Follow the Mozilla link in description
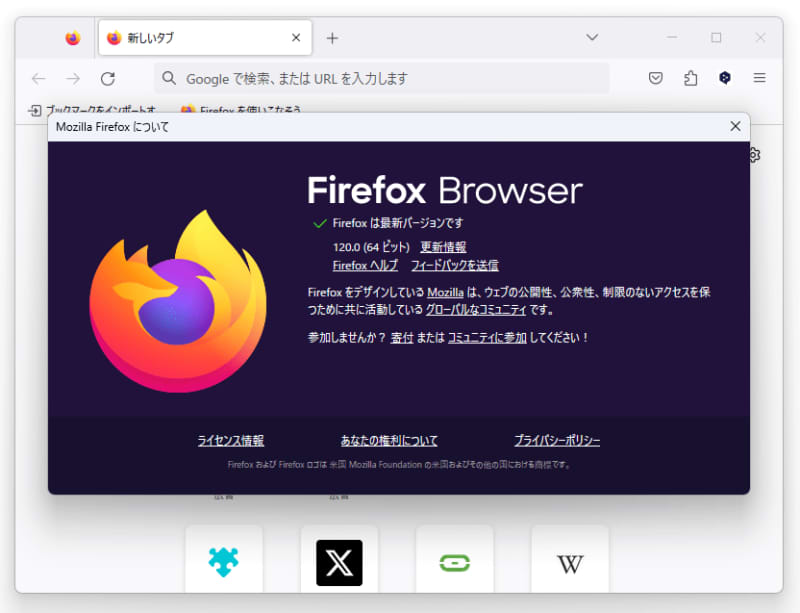 tap(445, 292)
